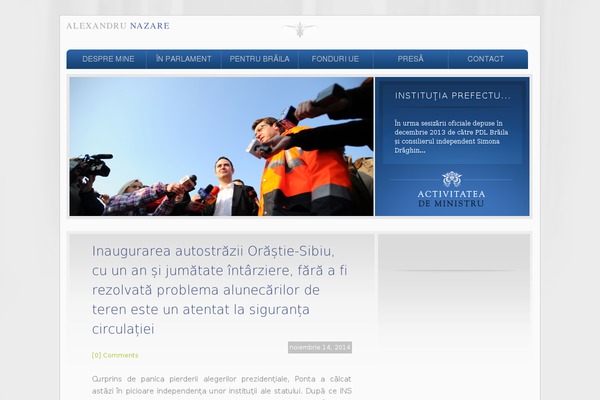Click the eagle emblem in the header
This screenshot has height=400, width=600.
(x=299, y=29)
